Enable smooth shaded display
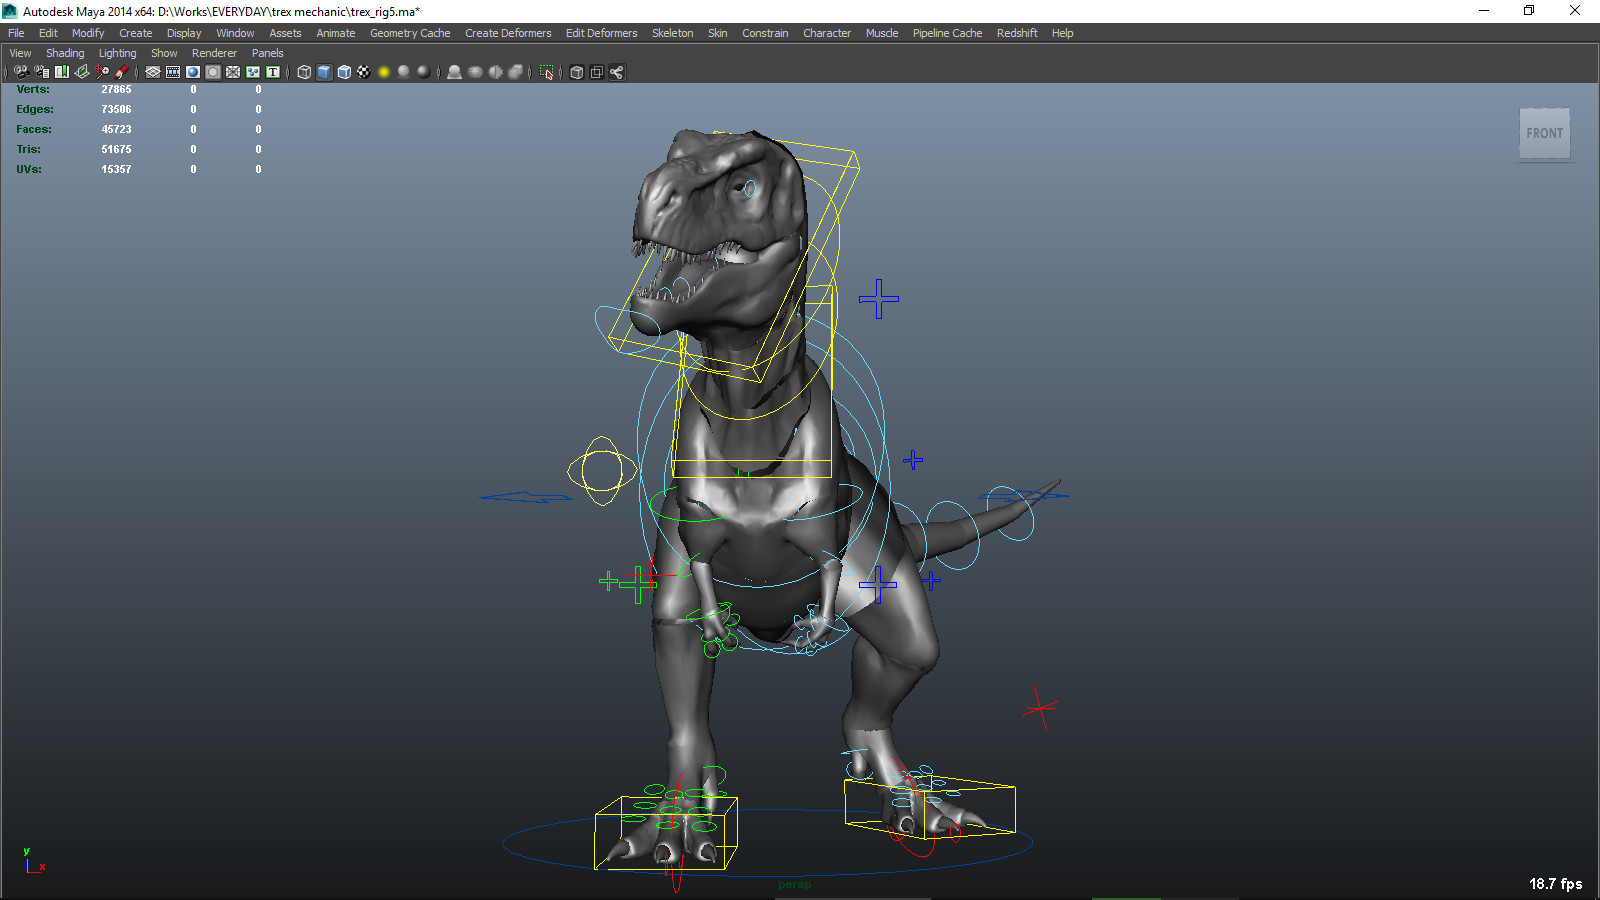This screenshot has height=900, width=1600. (x=323, y=71)
